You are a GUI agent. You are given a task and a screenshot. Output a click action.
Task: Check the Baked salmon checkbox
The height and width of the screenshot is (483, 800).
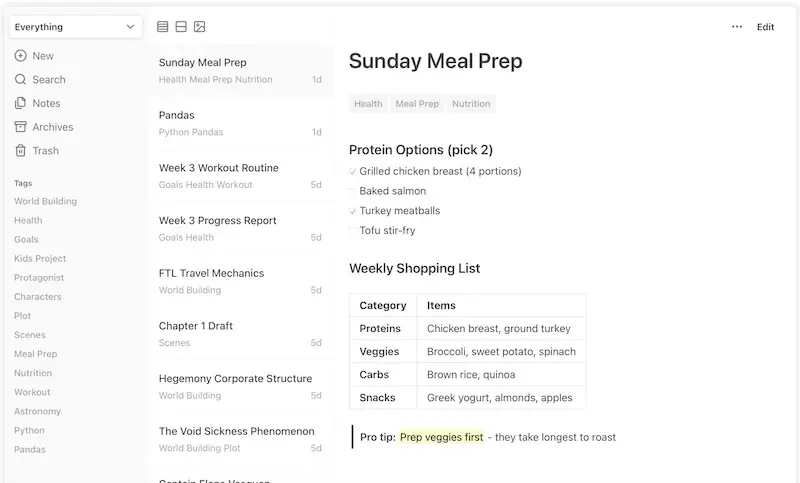(x=353, y=191)
